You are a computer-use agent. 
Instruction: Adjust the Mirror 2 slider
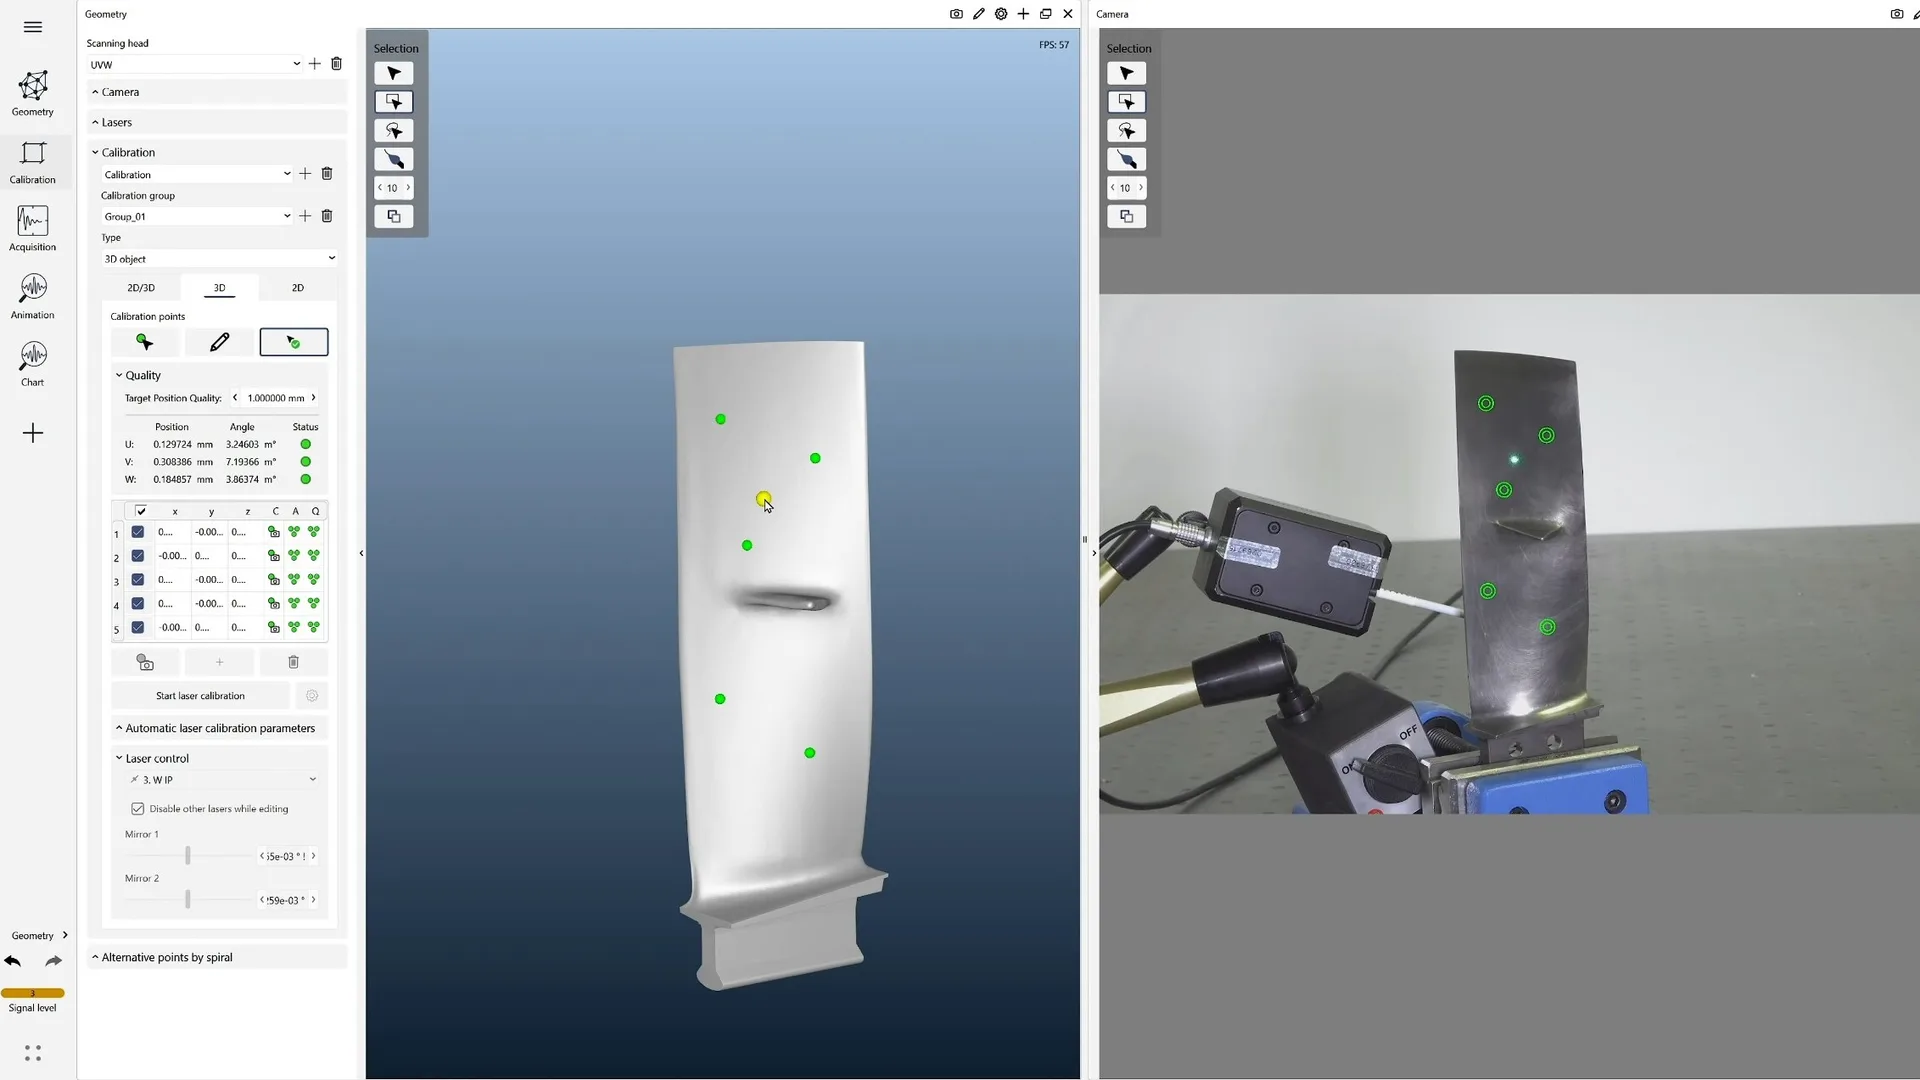pyautogui.click(x=188, y=900)
